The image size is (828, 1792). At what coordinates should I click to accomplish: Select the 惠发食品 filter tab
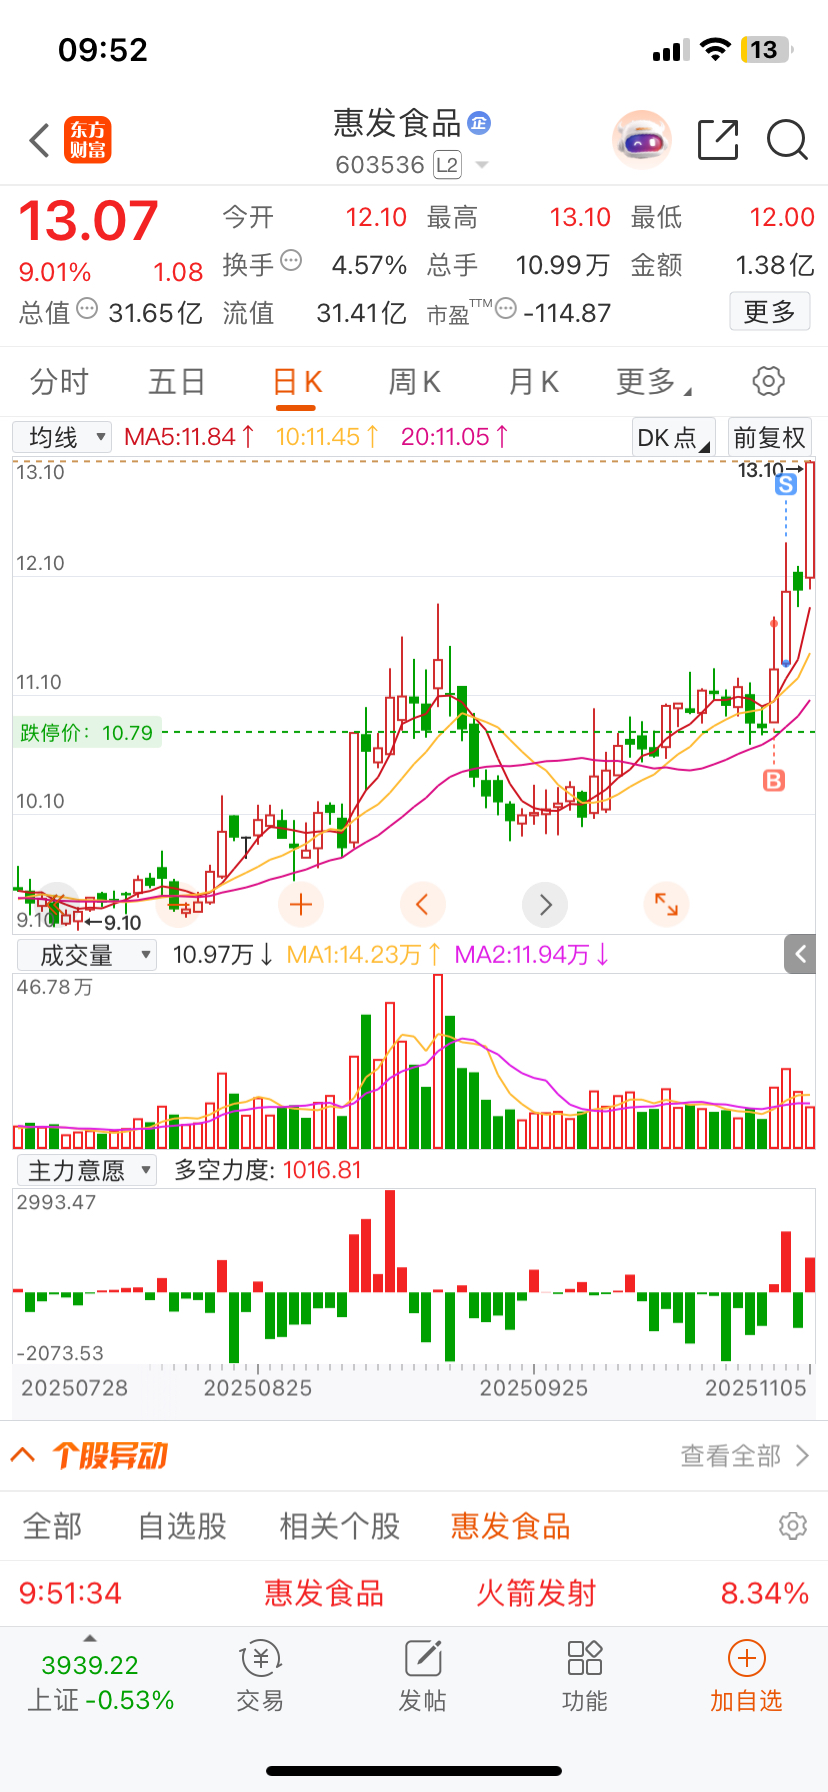[510, 1526]
